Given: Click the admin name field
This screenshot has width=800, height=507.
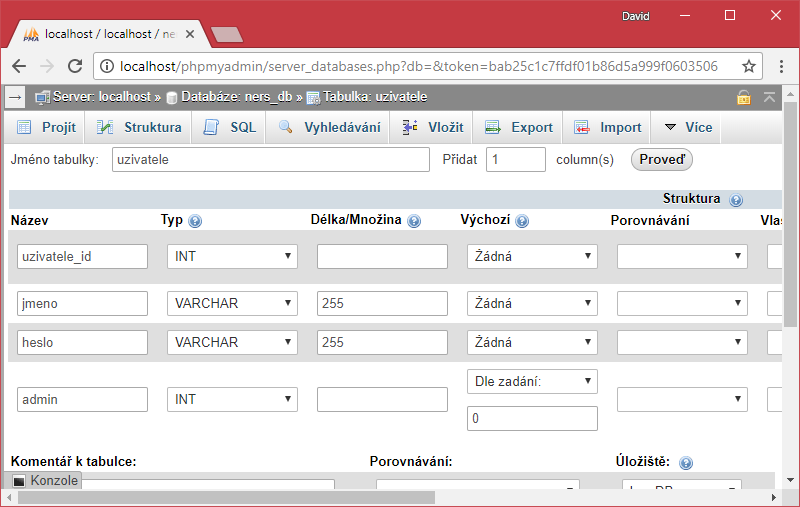Looking at the screenshot, I should pyautogui.click(x=82, y=399).
